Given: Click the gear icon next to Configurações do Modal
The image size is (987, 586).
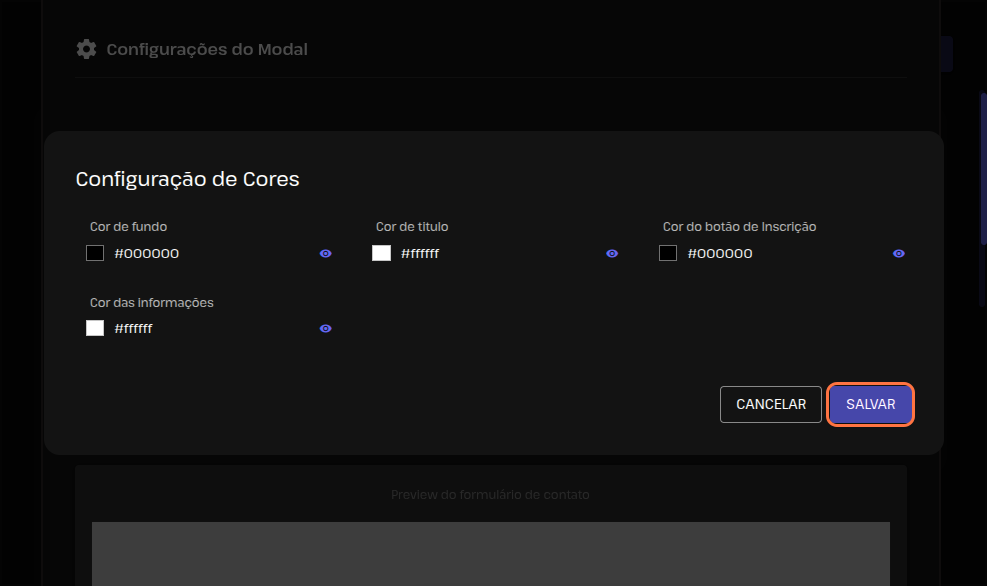Looking at the screenshot, I should click(87, 49).
